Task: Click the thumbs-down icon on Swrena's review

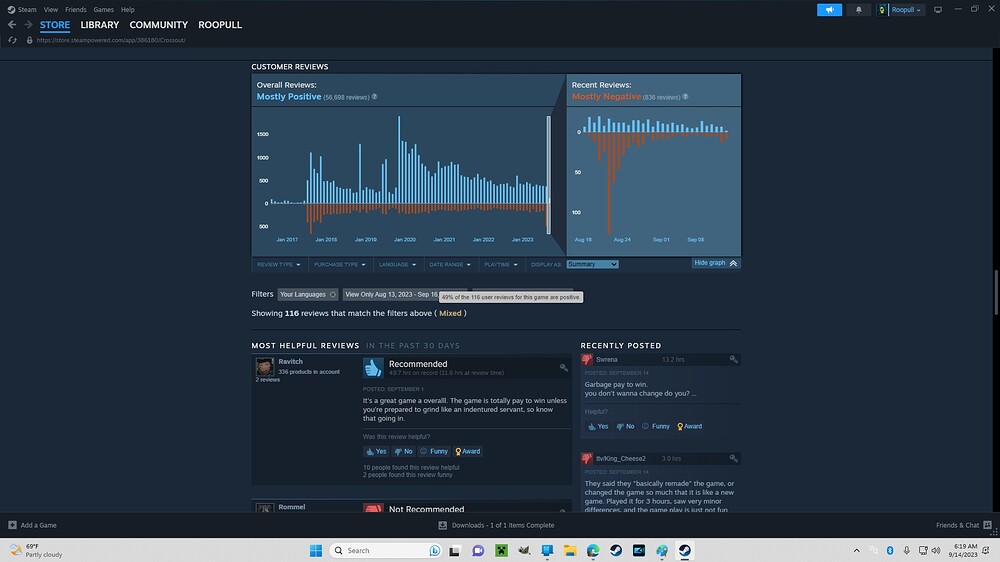Action: pyautogui.click(x=587, y=359)
